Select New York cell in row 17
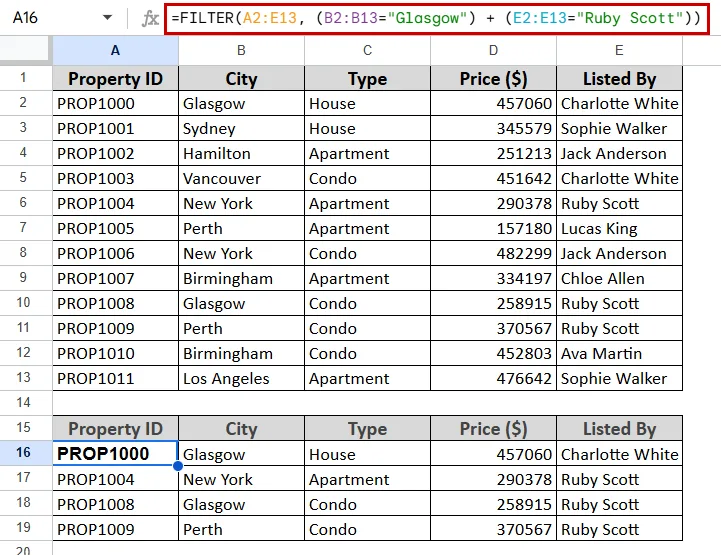The image size is (721, 555). click(241, 479)
